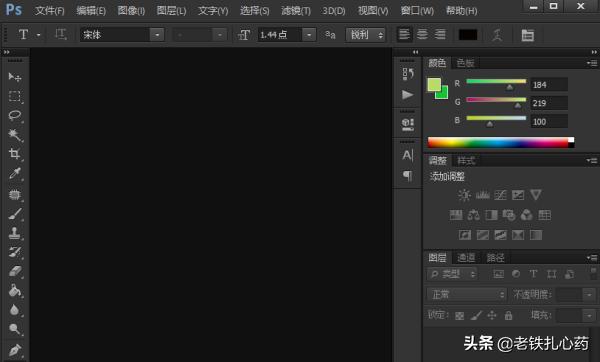The height and width of the screenshot is (362, 600).
Task: Add a Curves adjustment
Action: (x=501, y=195)
